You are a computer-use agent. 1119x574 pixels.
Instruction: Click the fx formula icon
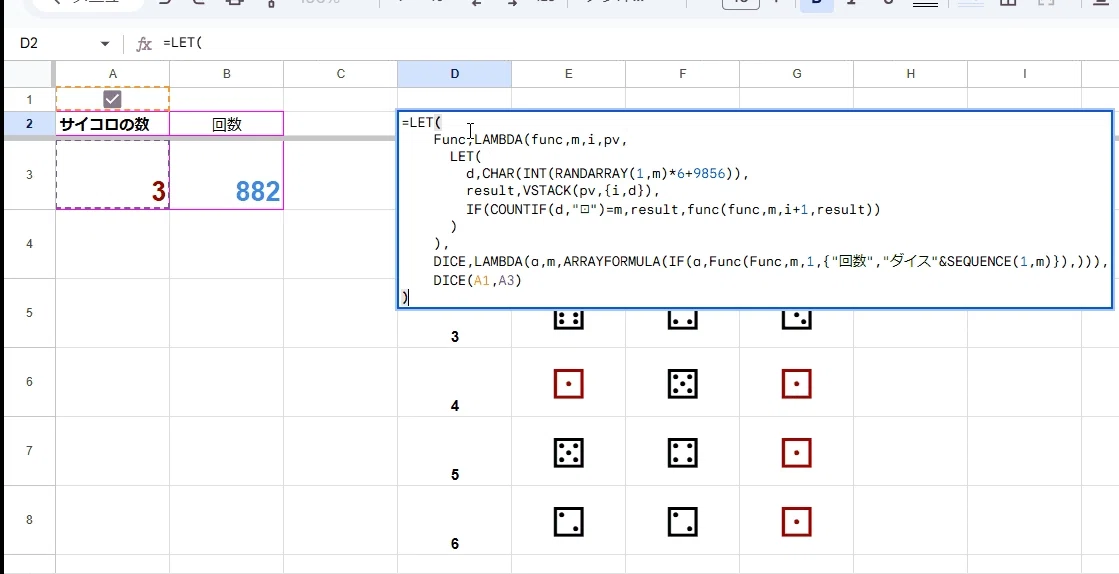(x=144, y=44)
